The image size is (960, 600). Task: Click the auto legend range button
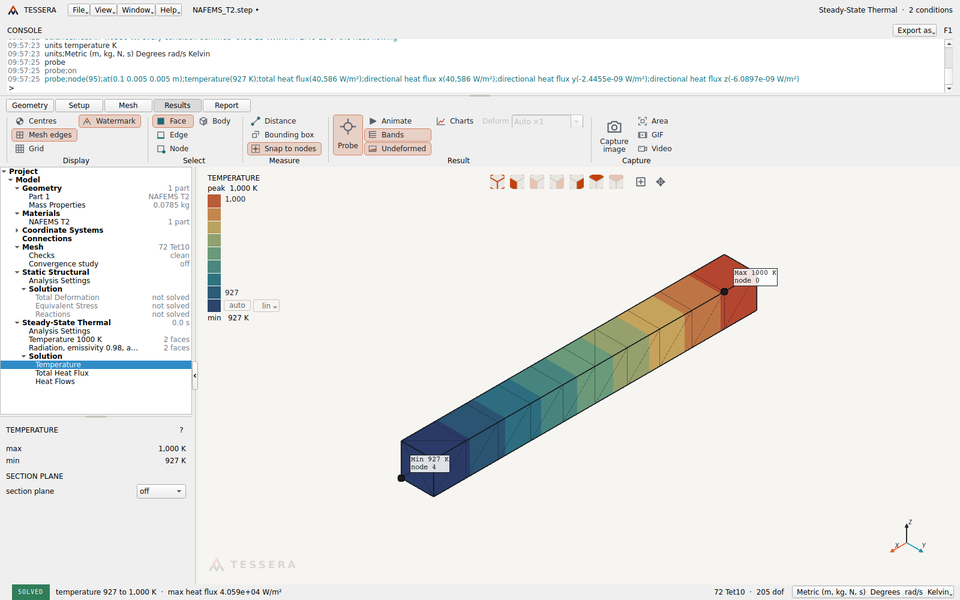tap(238, 306)
